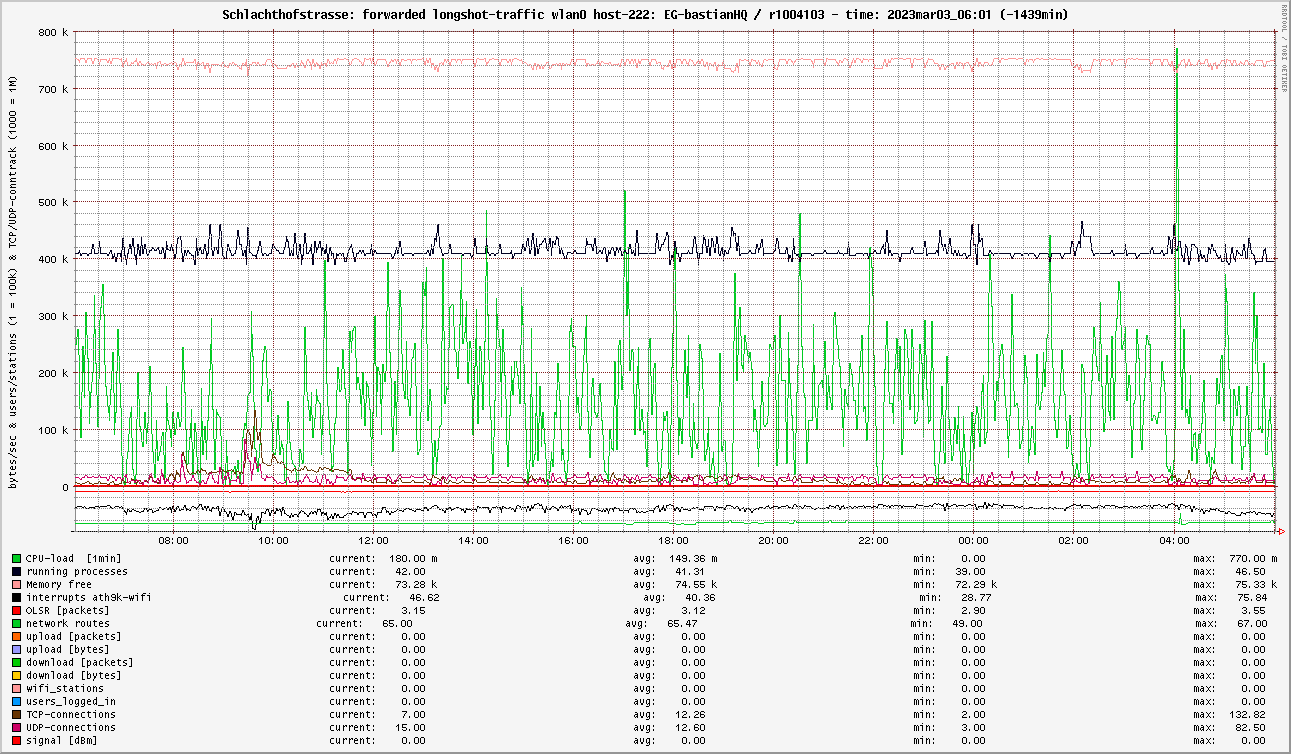This screenshot has width=1291, height=754.
Task: Select the 'TCP-connections' legend label
Action: 71,714
